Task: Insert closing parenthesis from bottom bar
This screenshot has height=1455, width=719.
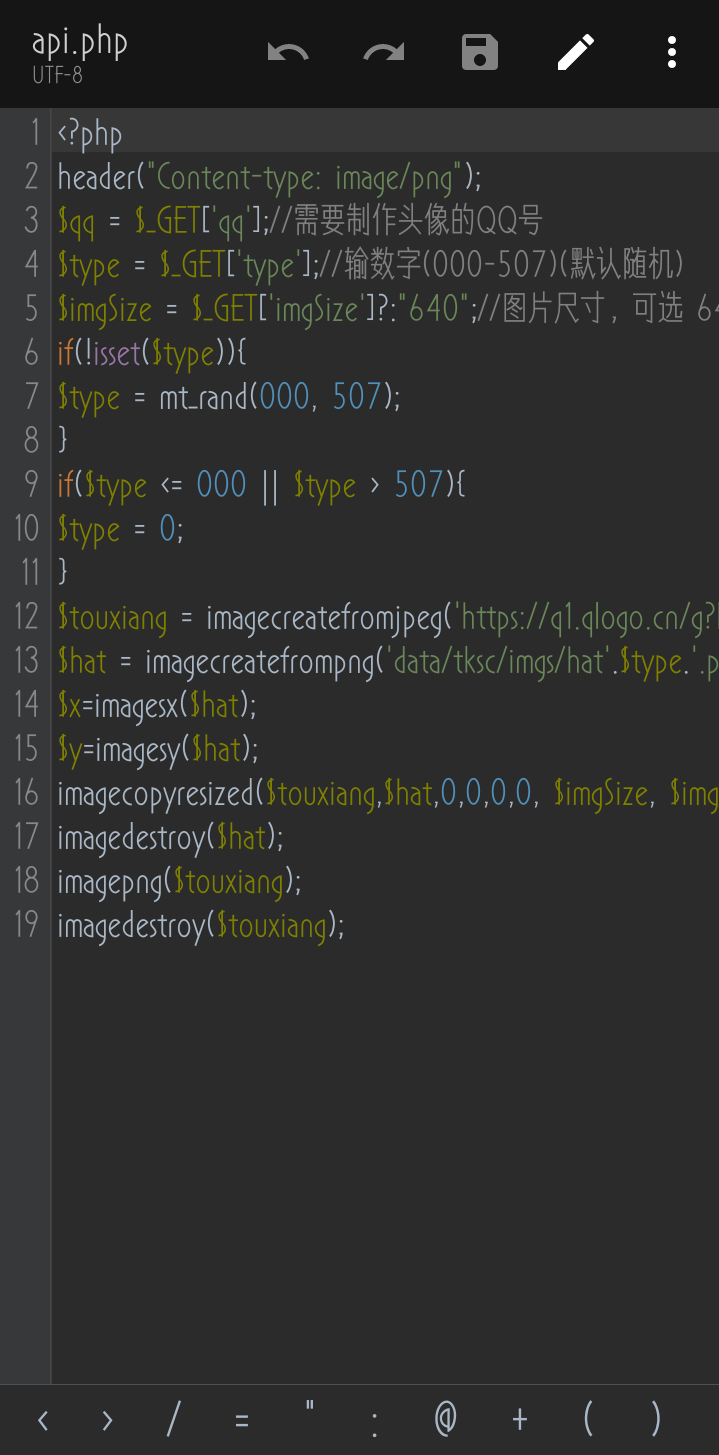Action: 656,1419
